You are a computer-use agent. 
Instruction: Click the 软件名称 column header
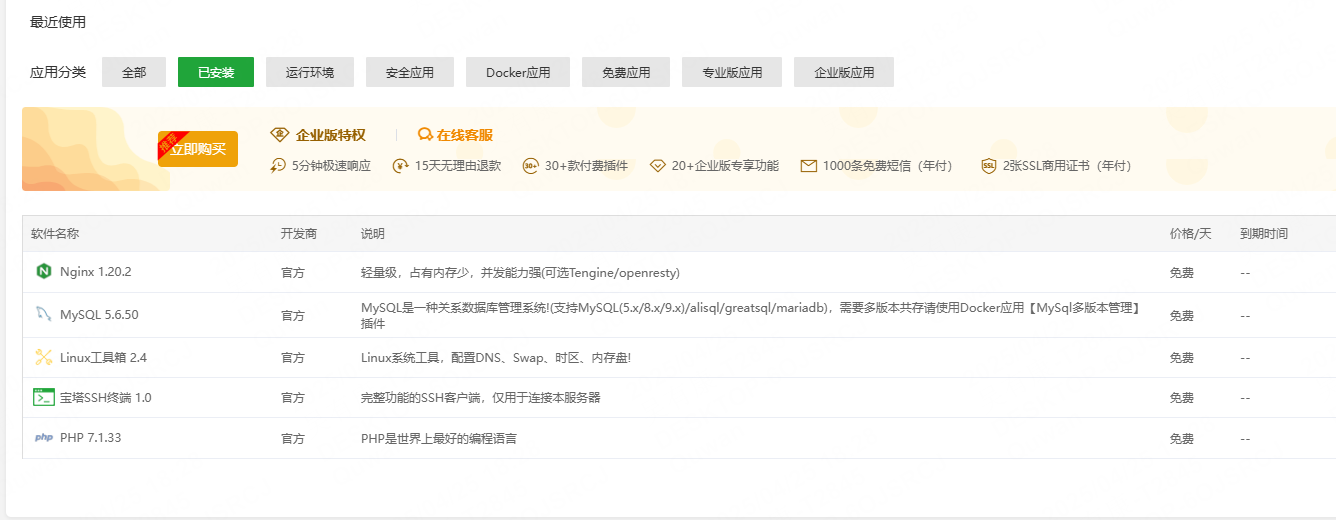pos(55,233)
